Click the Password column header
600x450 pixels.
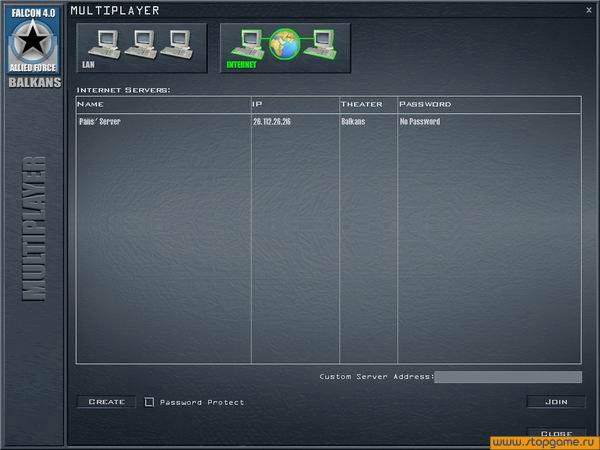(x=425, y=104)
